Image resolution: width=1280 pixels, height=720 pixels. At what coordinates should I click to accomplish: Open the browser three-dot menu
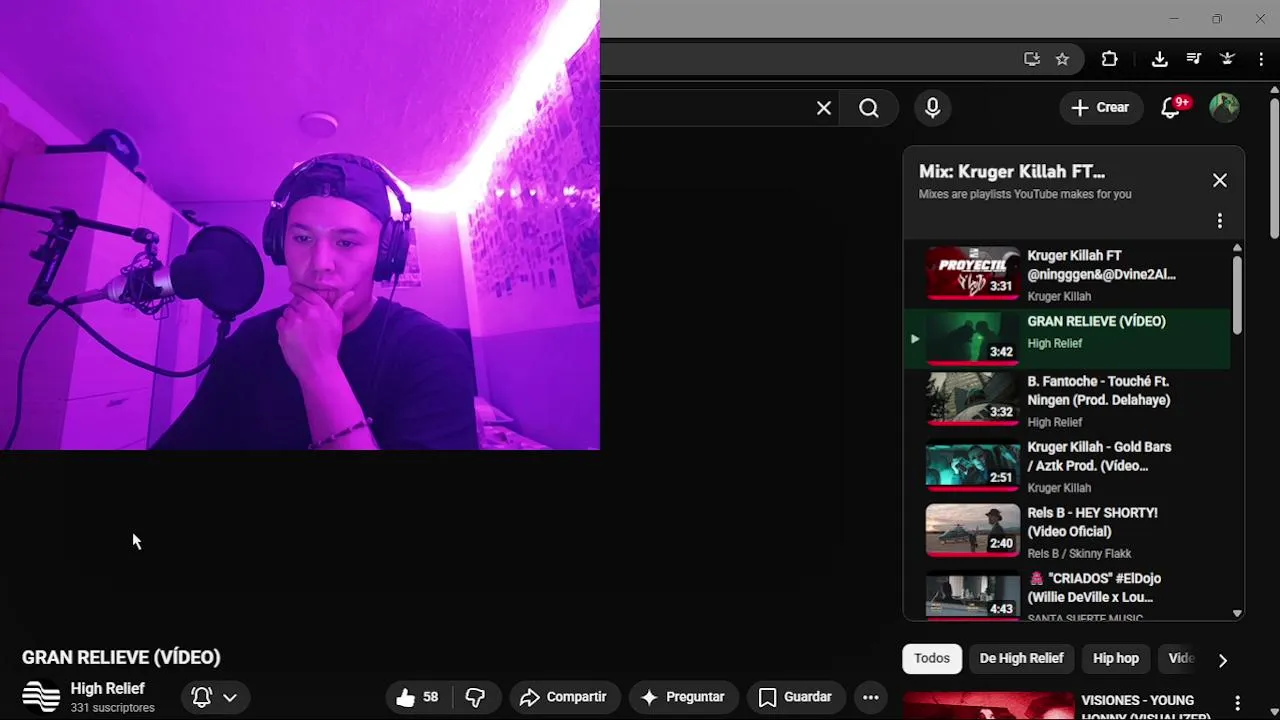coord(1261,59)
